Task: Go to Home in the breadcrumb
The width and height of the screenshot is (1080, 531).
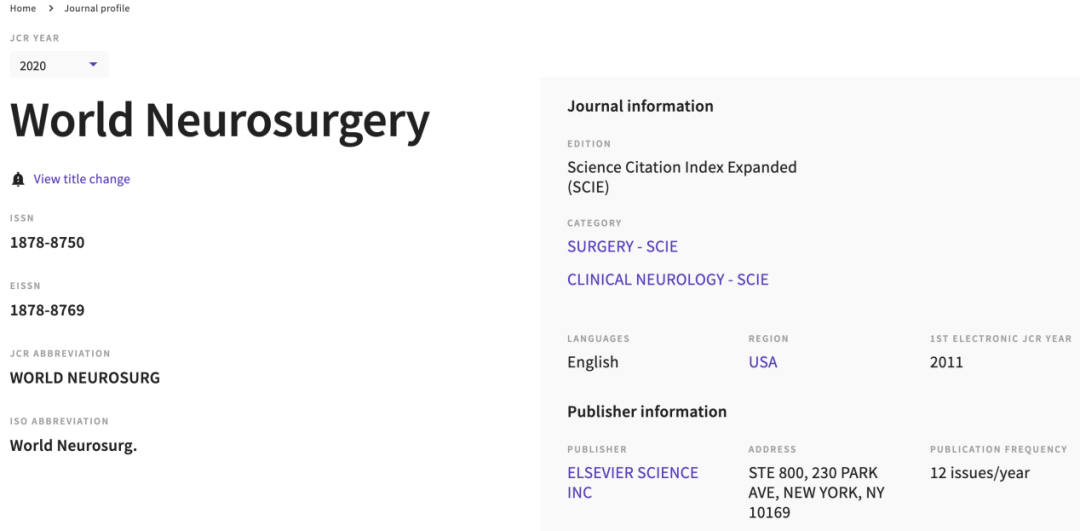Action: [x=23, y=9]
